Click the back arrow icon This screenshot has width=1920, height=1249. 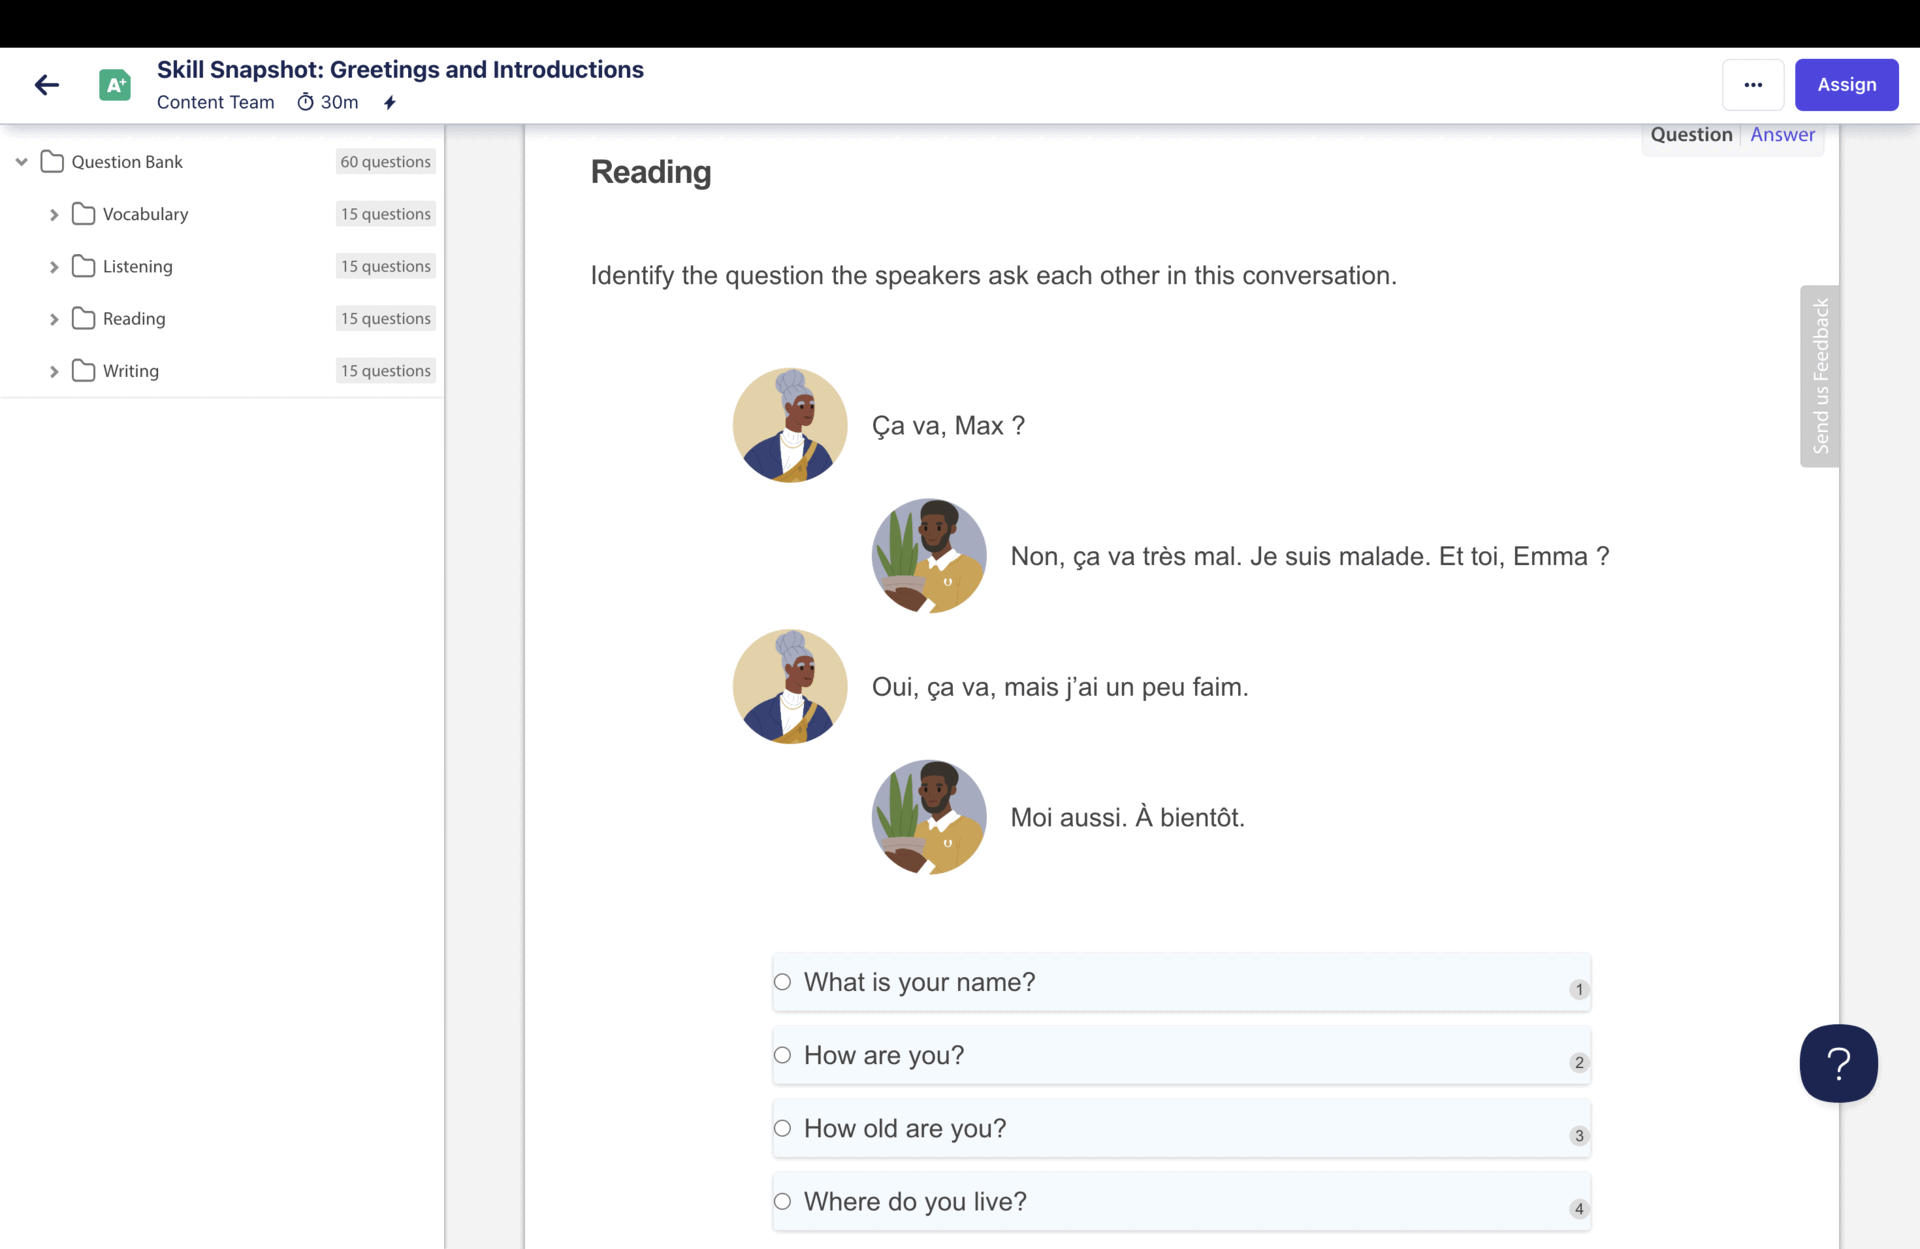tap(47, 85)
